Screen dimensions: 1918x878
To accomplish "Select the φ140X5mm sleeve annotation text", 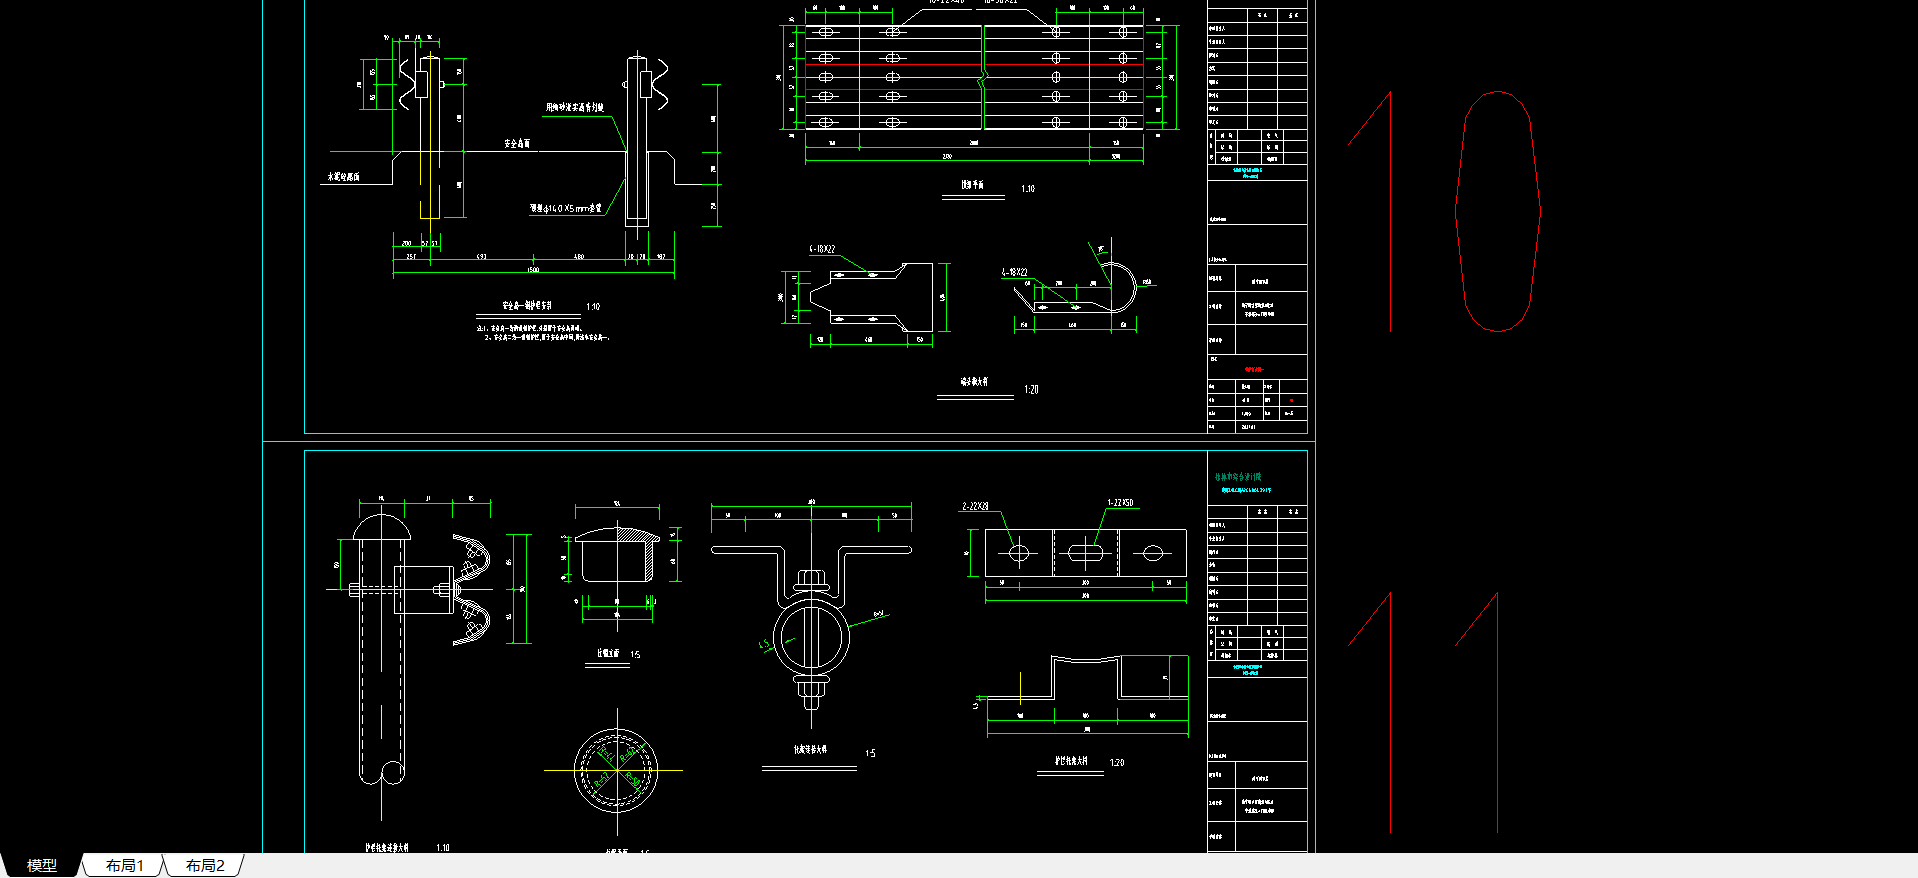I will [x=566, y=209].
